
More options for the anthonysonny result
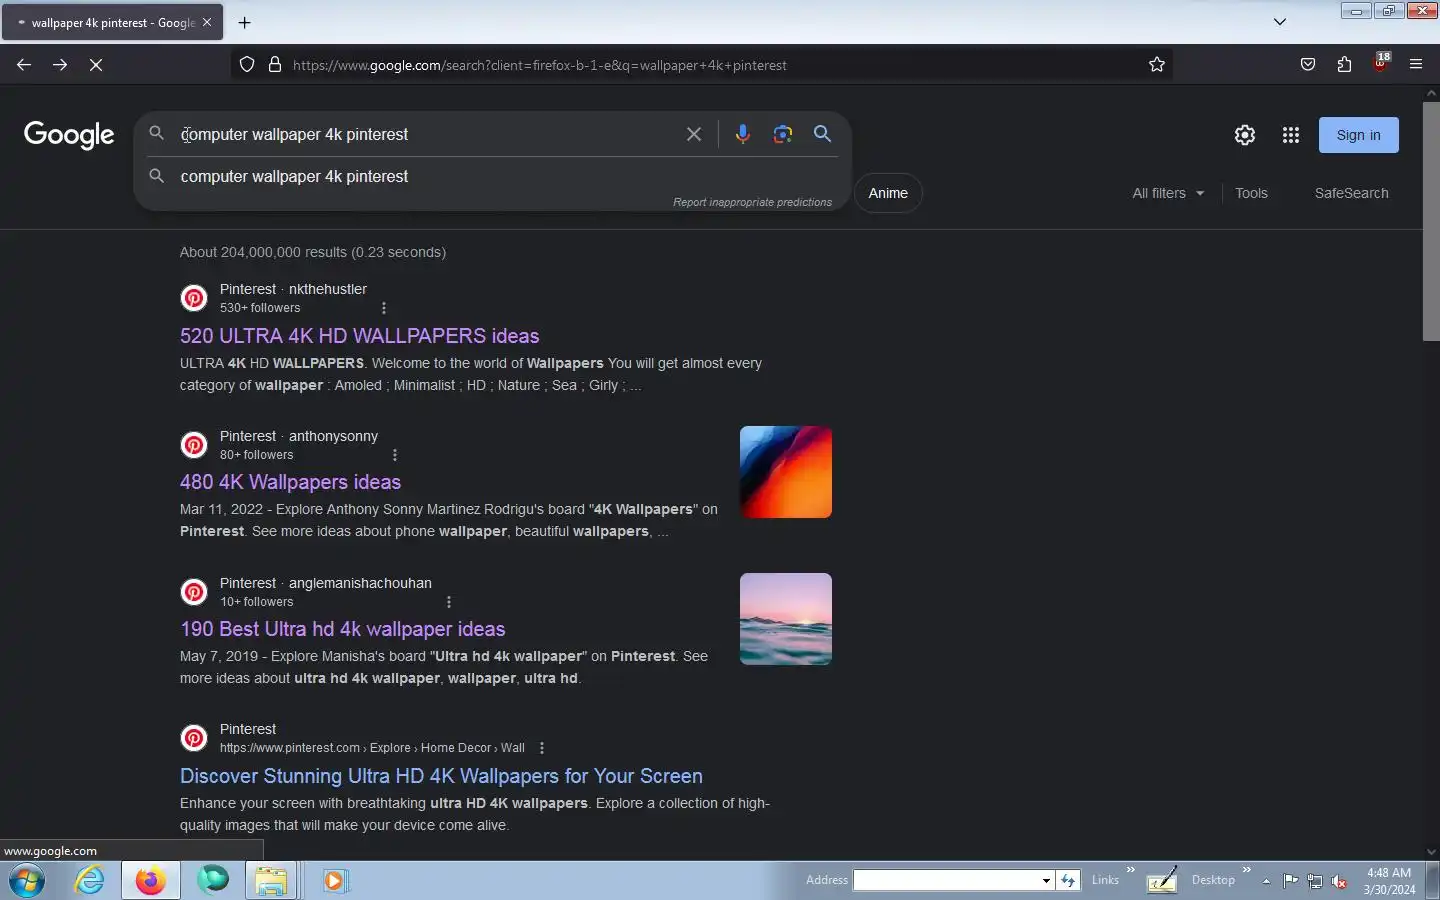(x=395, y=455)
